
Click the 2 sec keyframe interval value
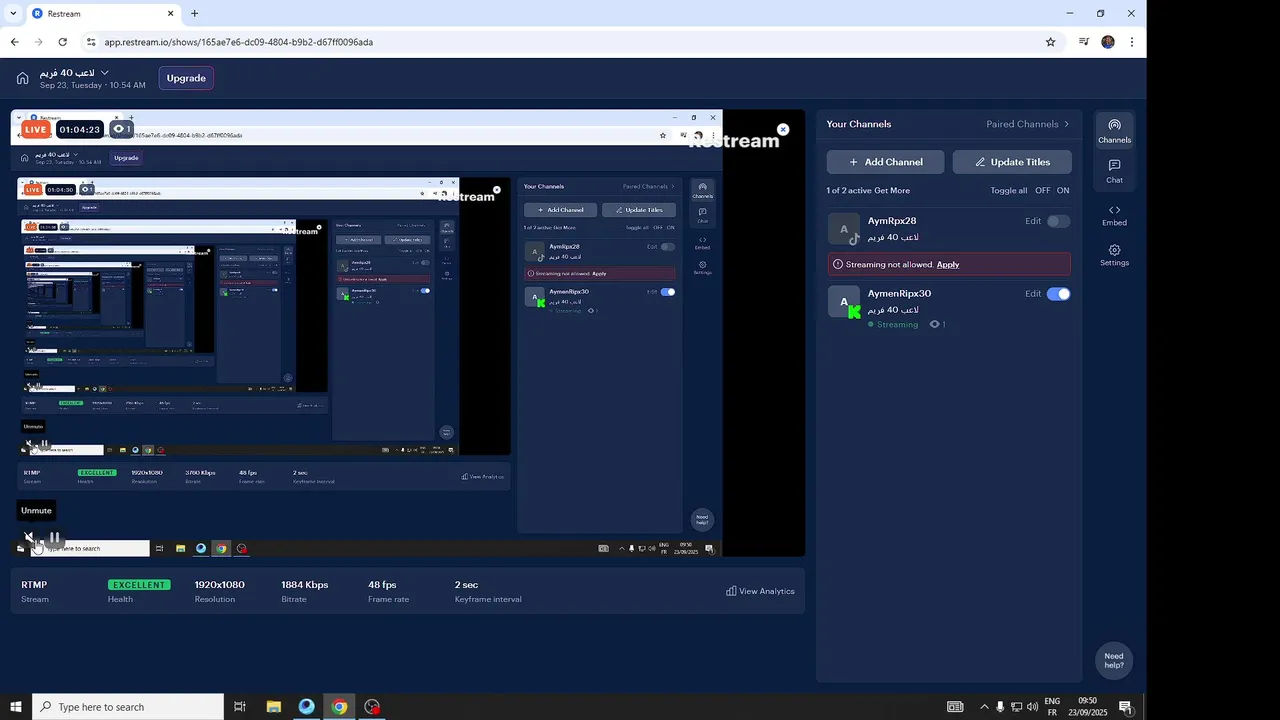(x=466, y=585)
